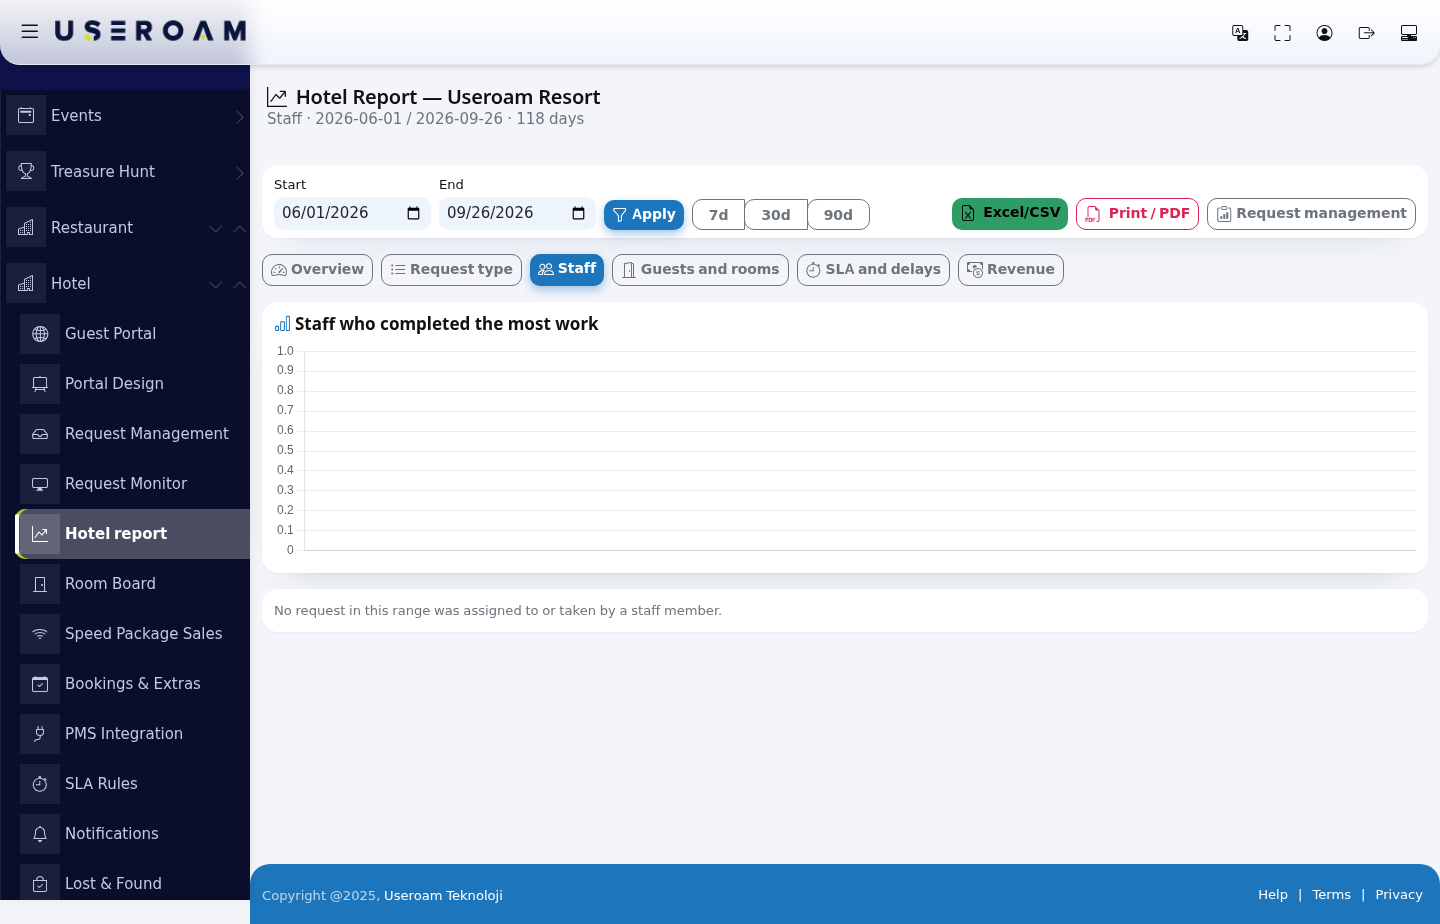This screenshot has width=1440, height=924.
Task: Click the Room Board door icon
Action: click(x=40, y=584)
